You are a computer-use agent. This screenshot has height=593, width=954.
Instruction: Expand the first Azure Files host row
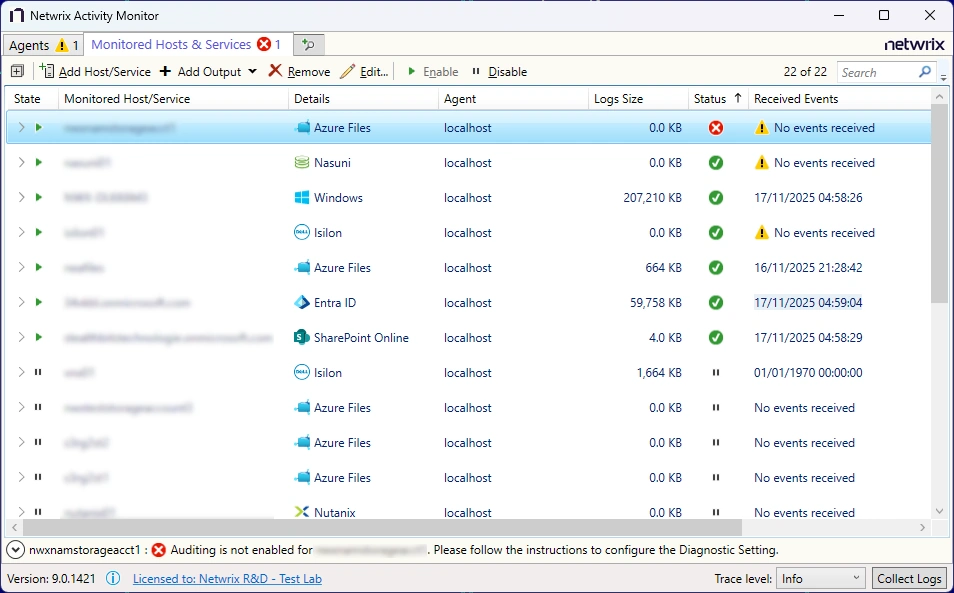click(x=21, y=128)
